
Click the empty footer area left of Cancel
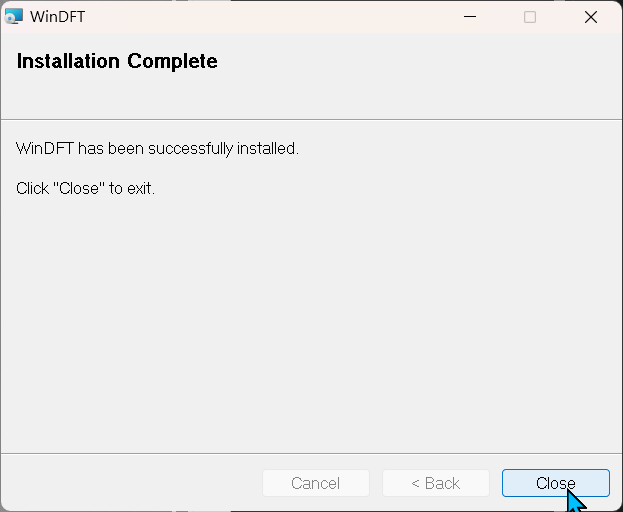[x=131, y=483]
